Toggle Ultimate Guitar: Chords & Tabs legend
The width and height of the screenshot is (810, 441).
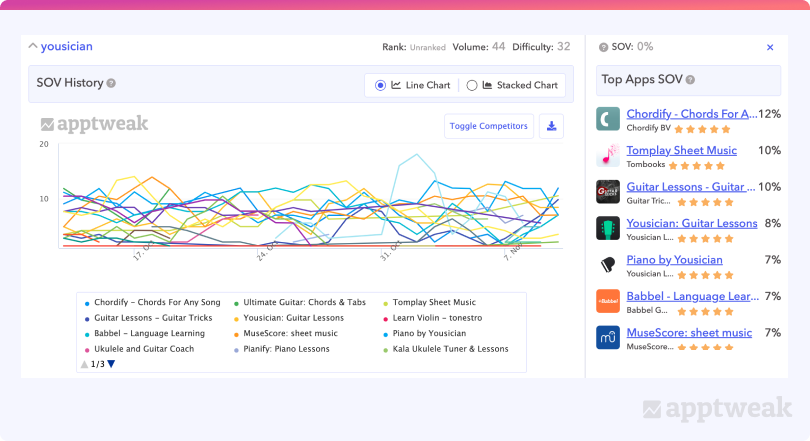(300, 303)
